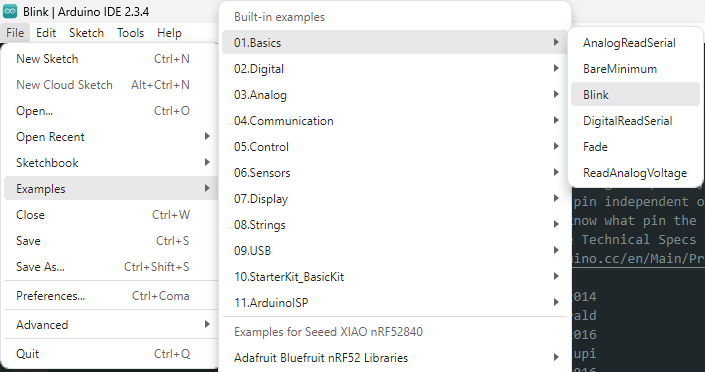Choose Save As... option

click(x=111, y=267)
